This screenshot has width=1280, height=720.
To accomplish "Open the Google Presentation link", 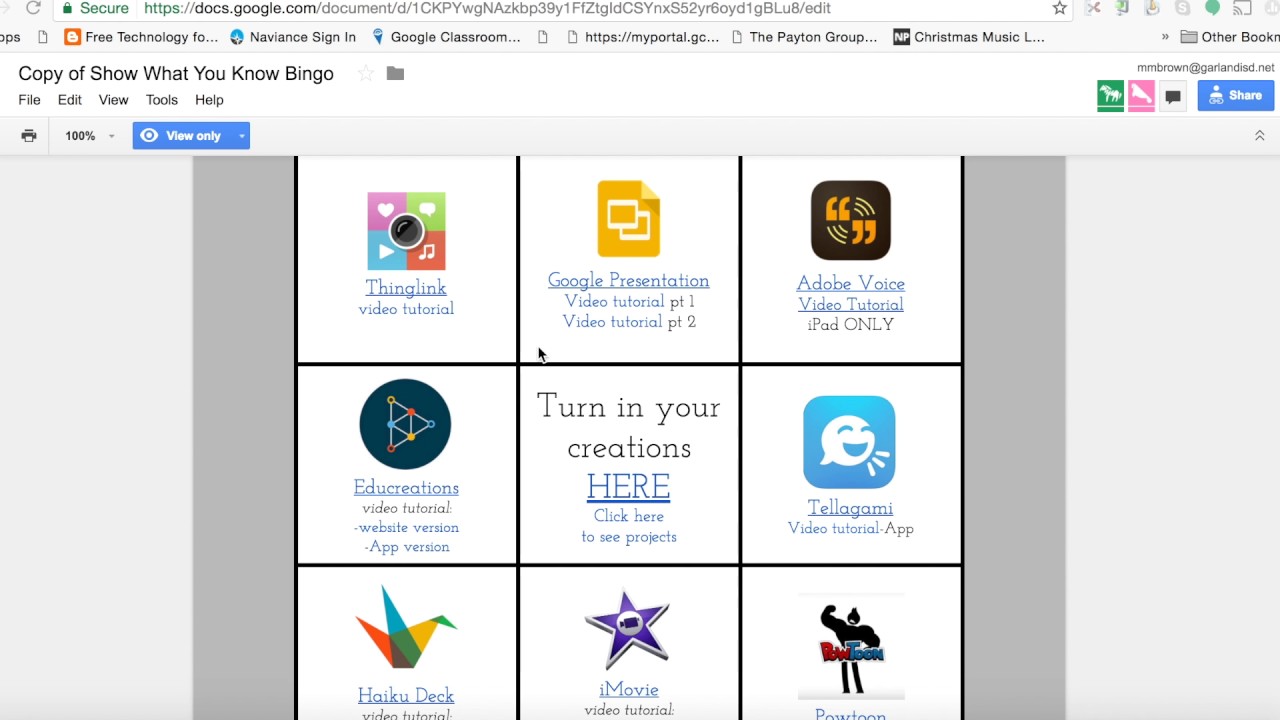I will (x=629, y=281).
